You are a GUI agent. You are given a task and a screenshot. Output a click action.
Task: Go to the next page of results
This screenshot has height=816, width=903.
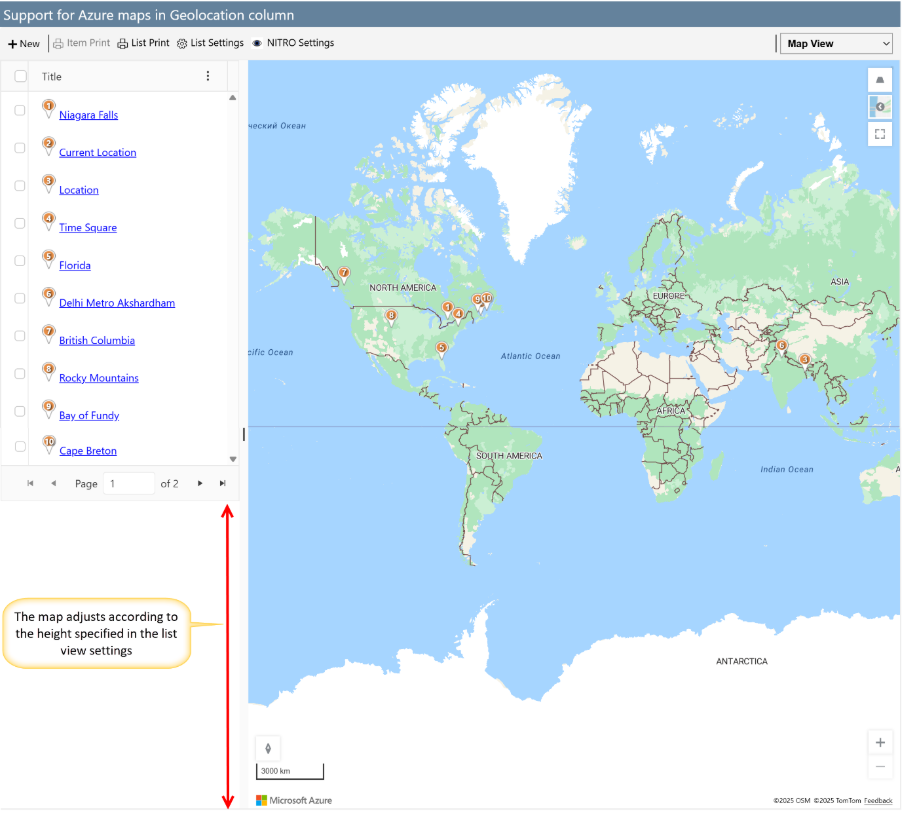[200, 483]
